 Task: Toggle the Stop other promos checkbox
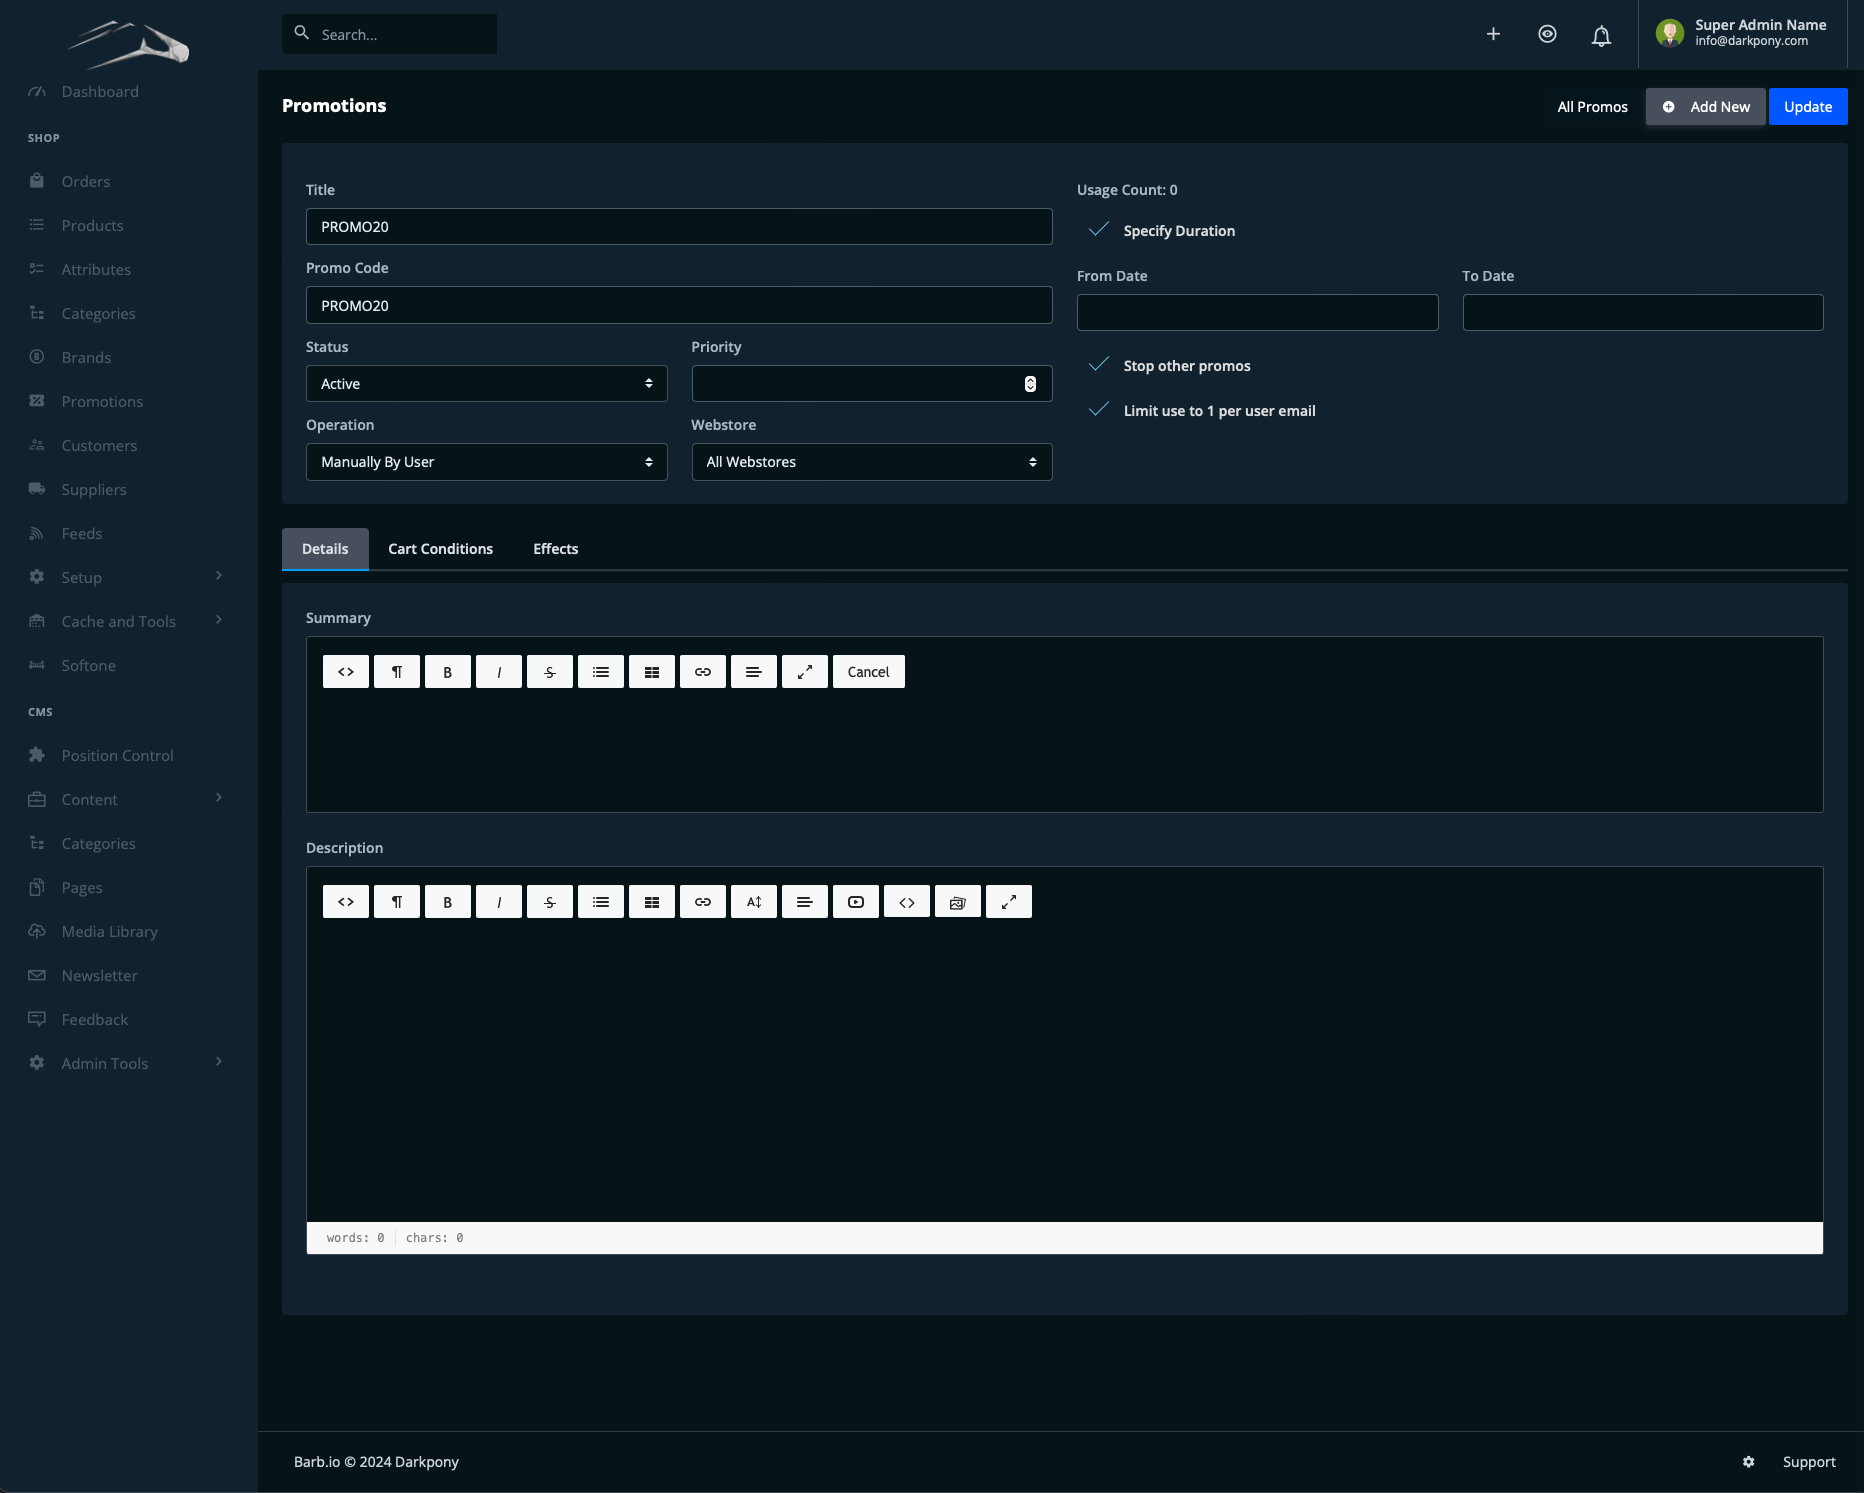pos(1098,365)
